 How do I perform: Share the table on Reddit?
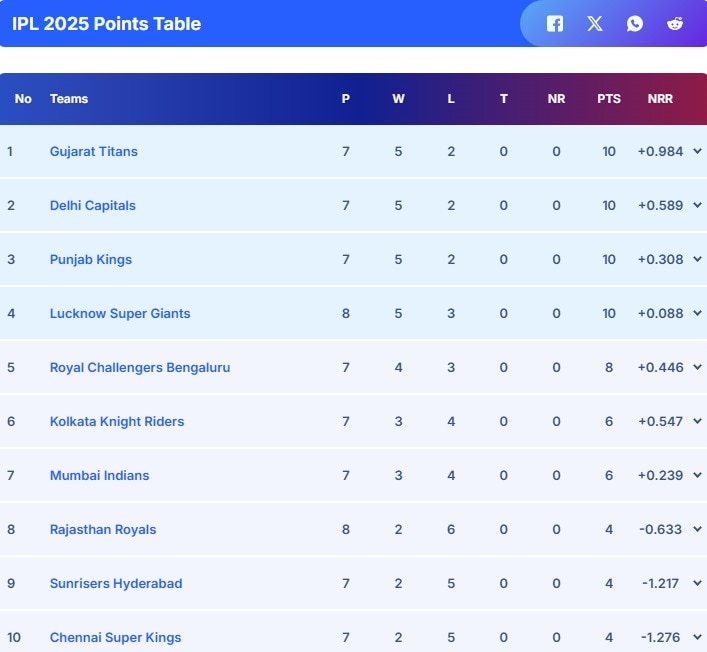[x=675, y=23]
